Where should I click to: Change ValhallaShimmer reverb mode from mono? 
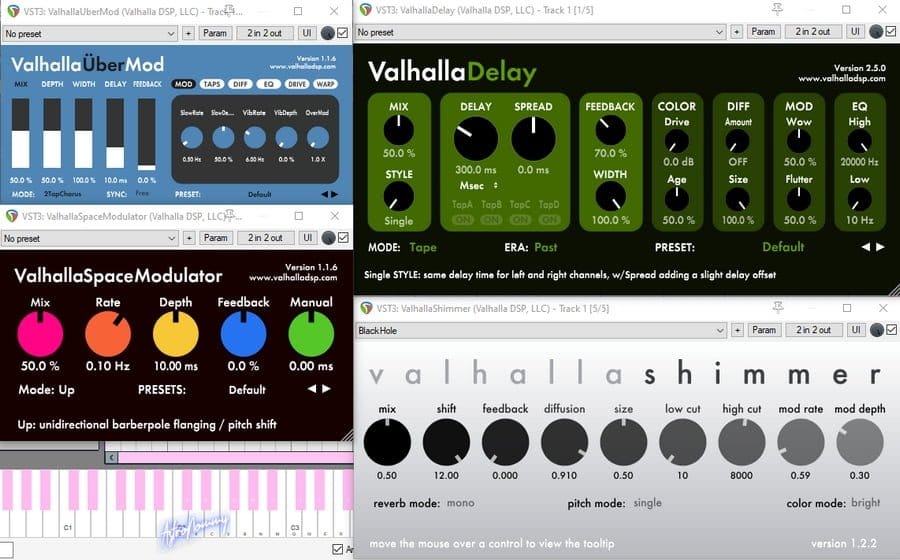(x=460, y=503)
